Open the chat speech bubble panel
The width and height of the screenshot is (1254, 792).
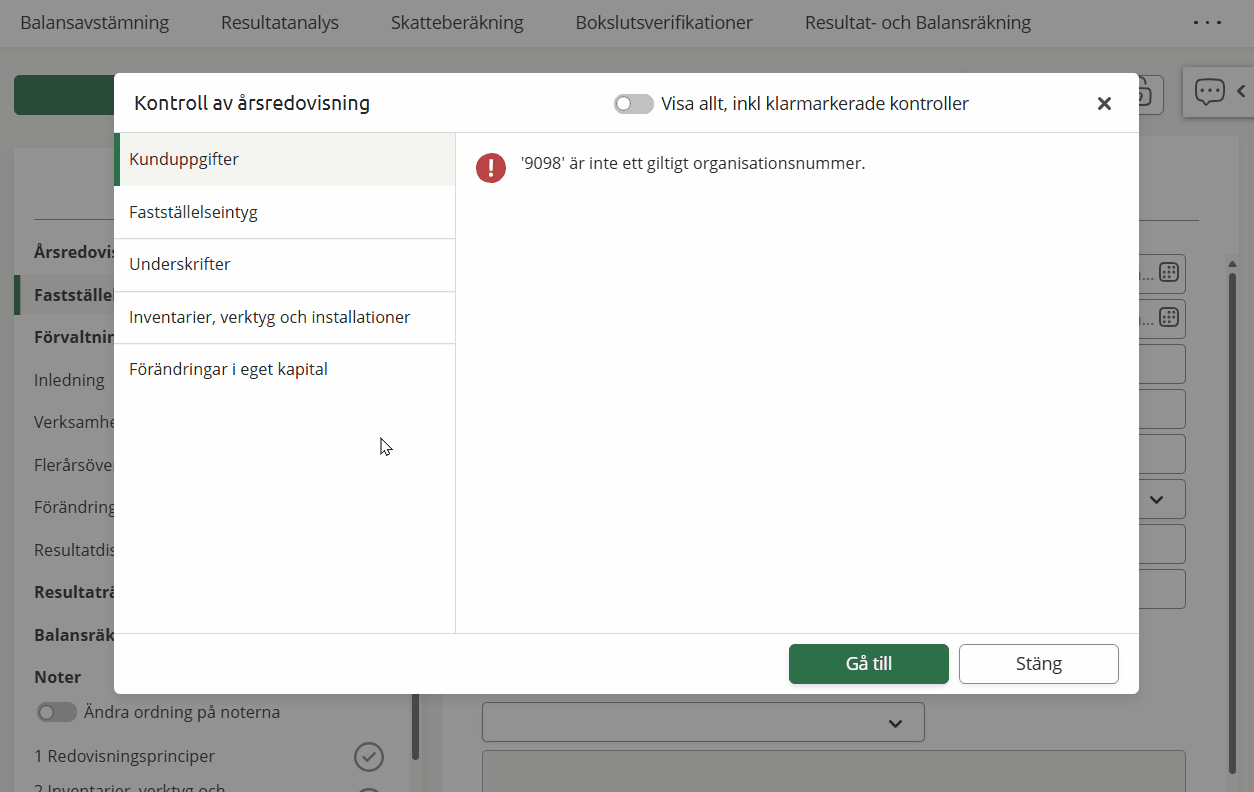point(1209,92)
